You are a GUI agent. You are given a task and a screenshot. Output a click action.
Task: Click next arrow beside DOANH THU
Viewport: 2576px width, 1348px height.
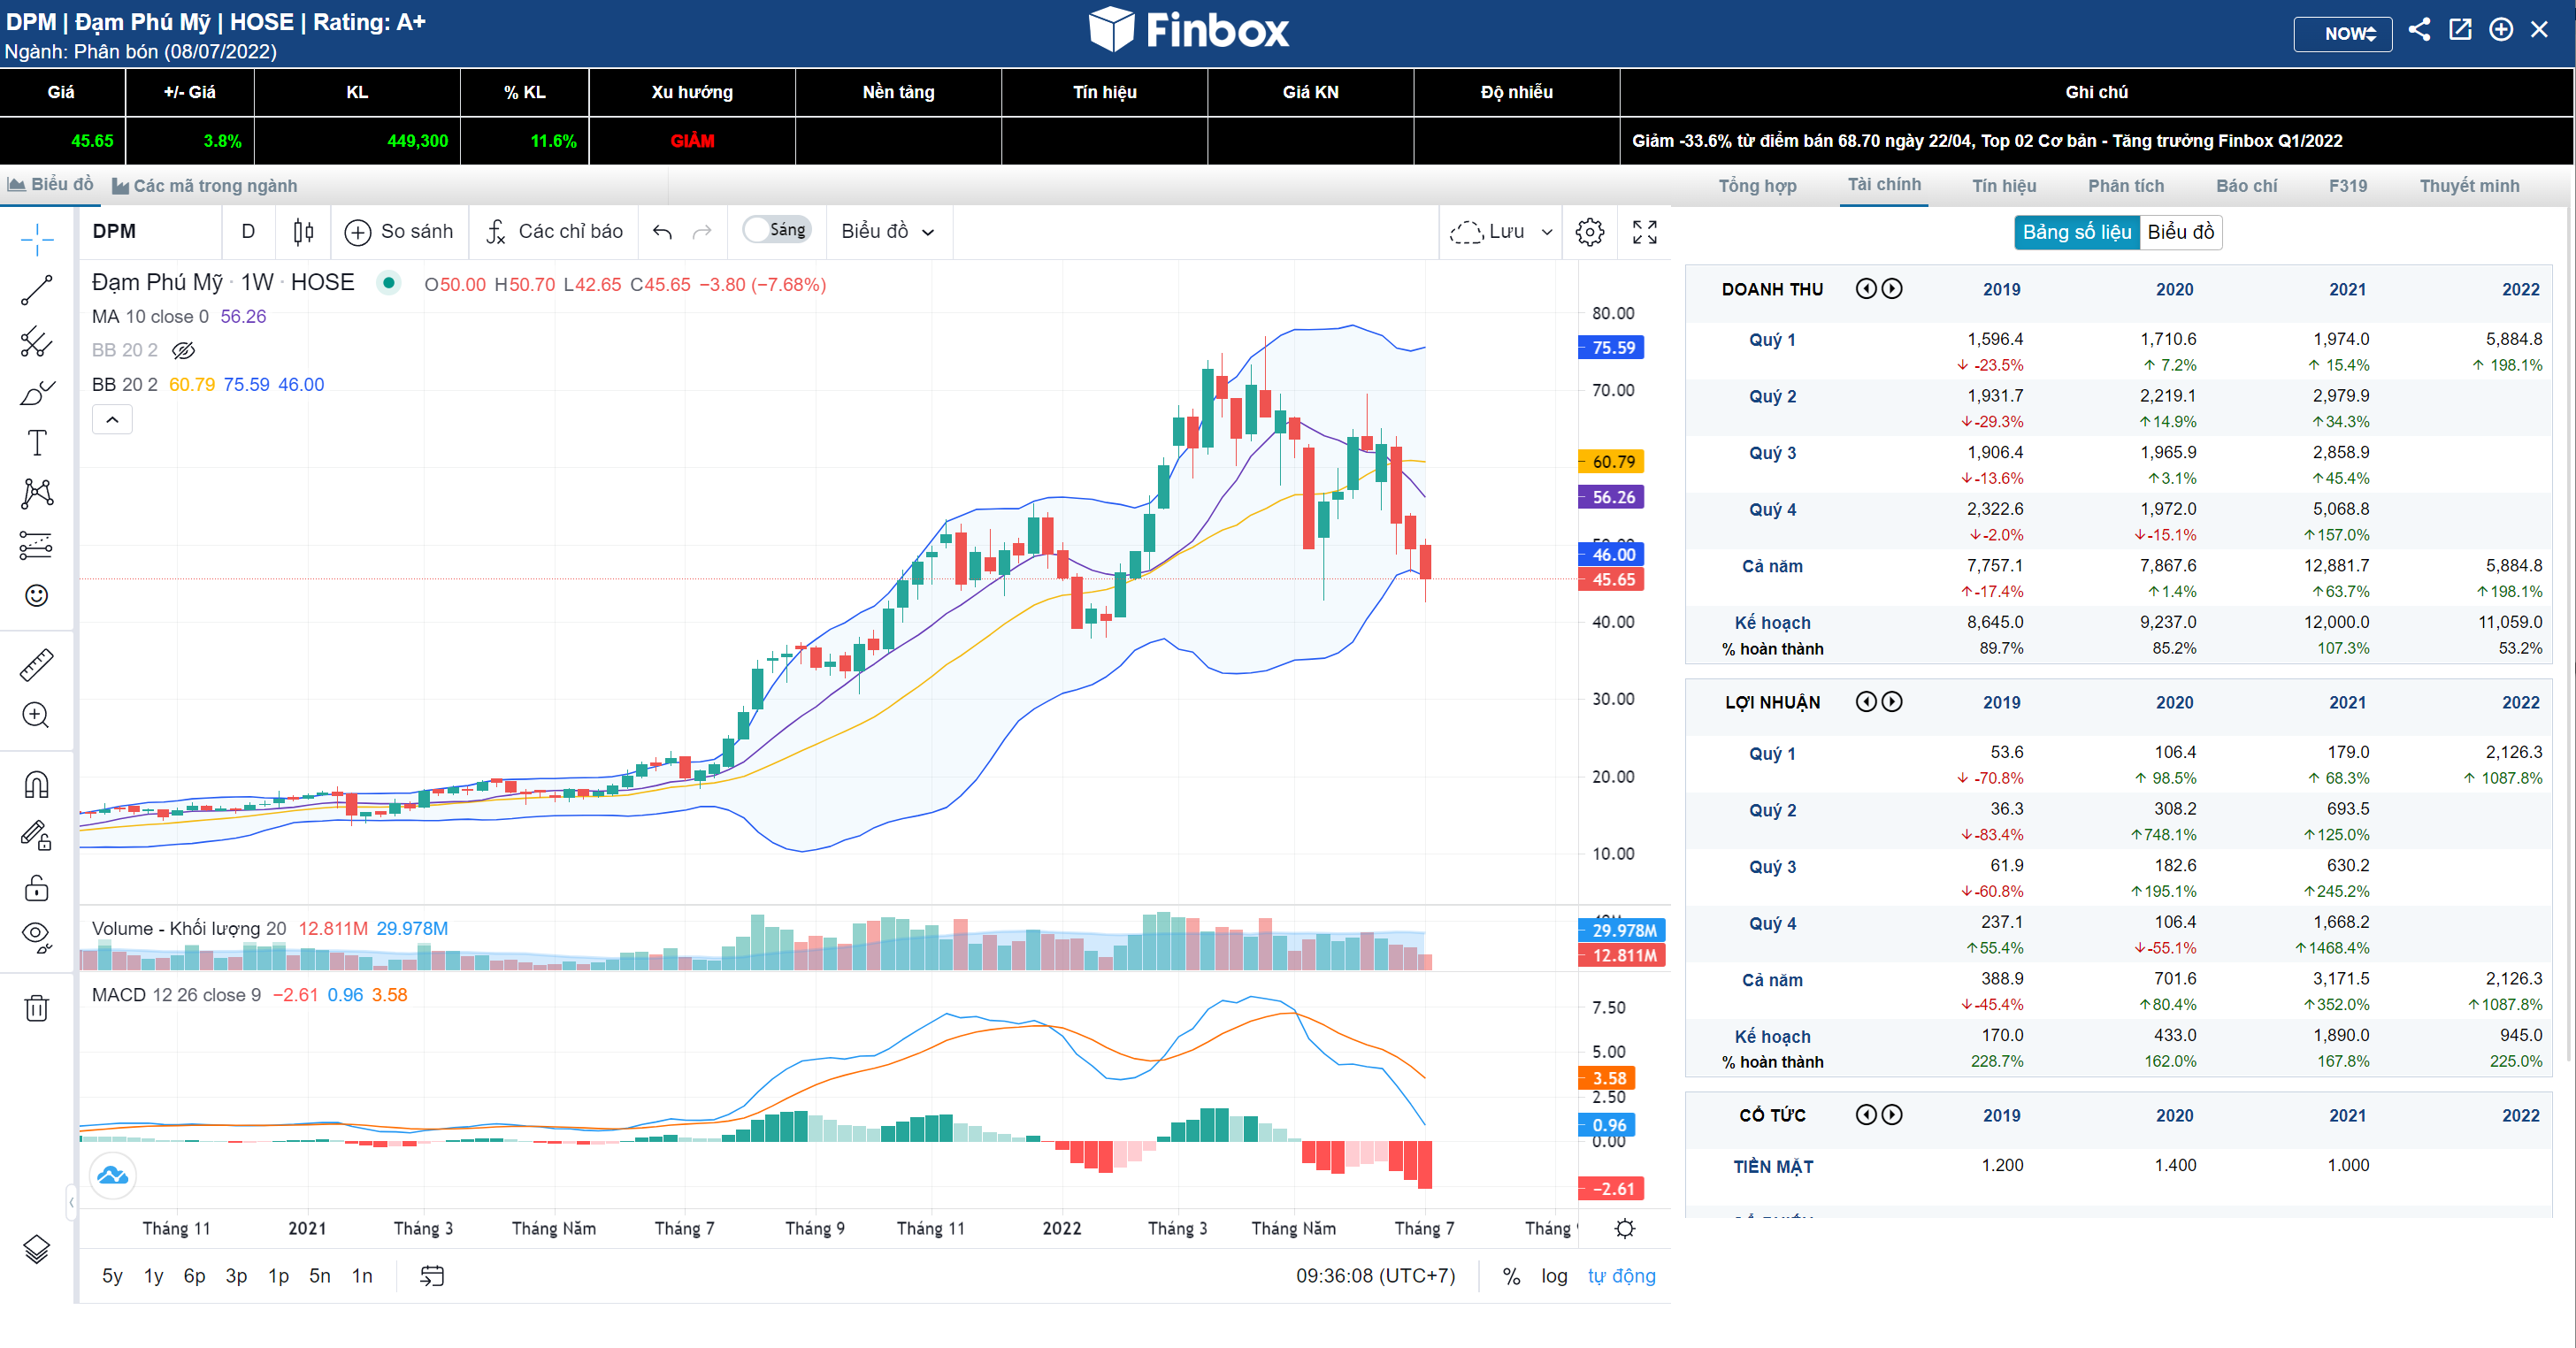(1891, 289)
